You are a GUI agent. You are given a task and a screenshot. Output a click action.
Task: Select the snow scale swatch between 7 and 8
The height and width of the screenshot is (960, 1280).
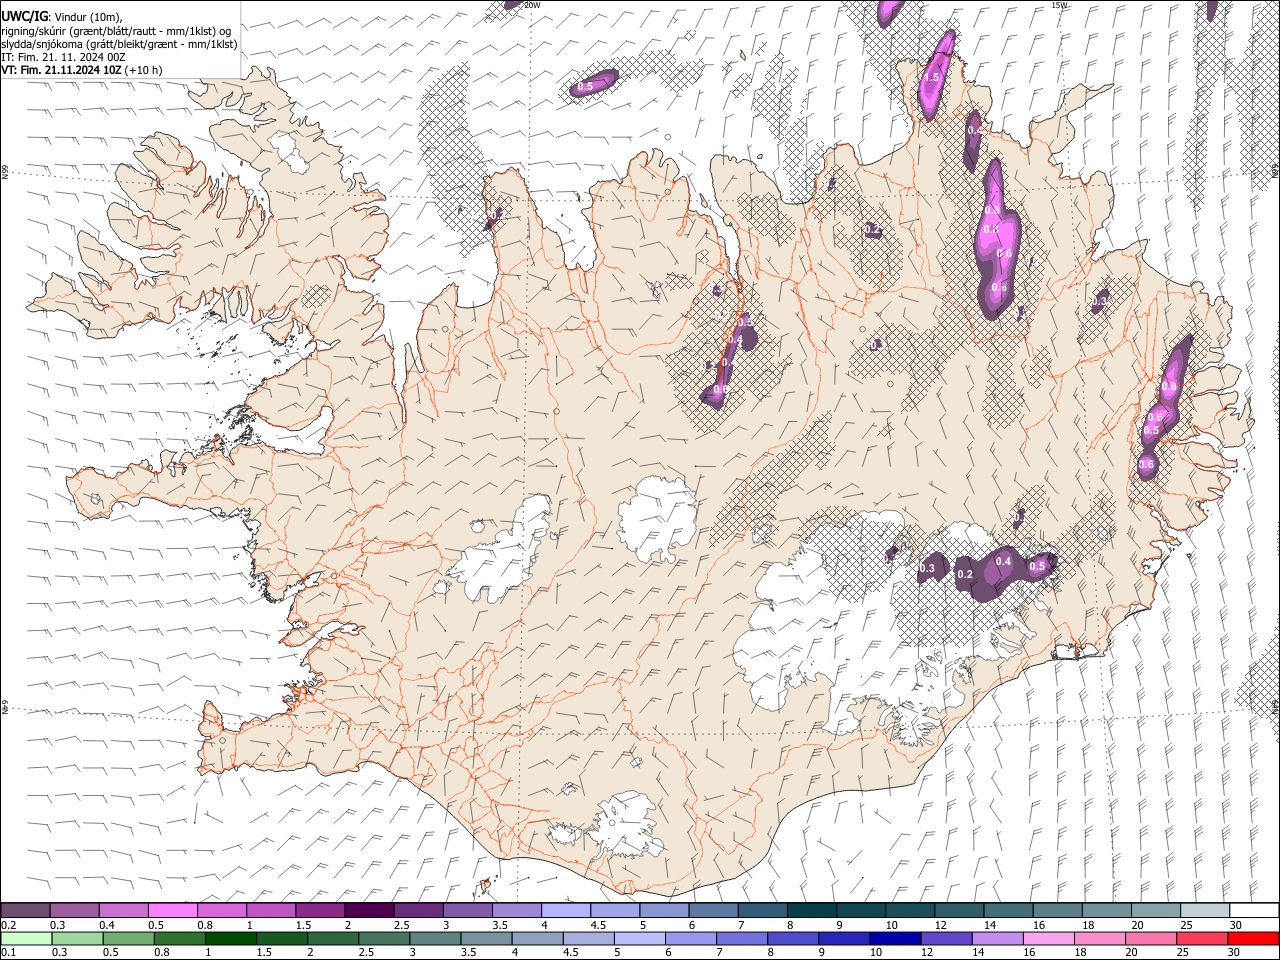click(762, 910)
